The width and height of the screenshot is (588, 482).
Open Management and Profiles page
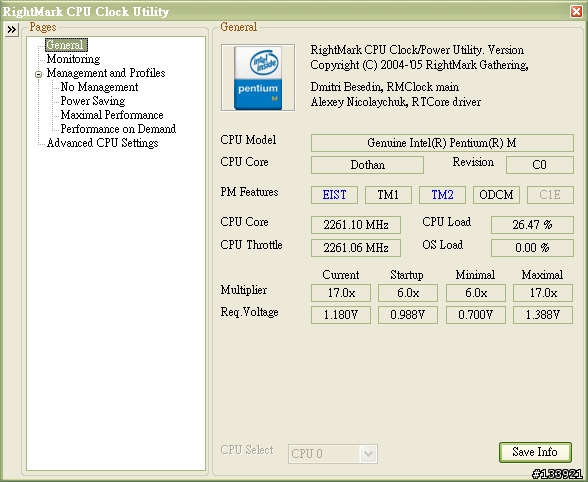[x=106, y=73]
